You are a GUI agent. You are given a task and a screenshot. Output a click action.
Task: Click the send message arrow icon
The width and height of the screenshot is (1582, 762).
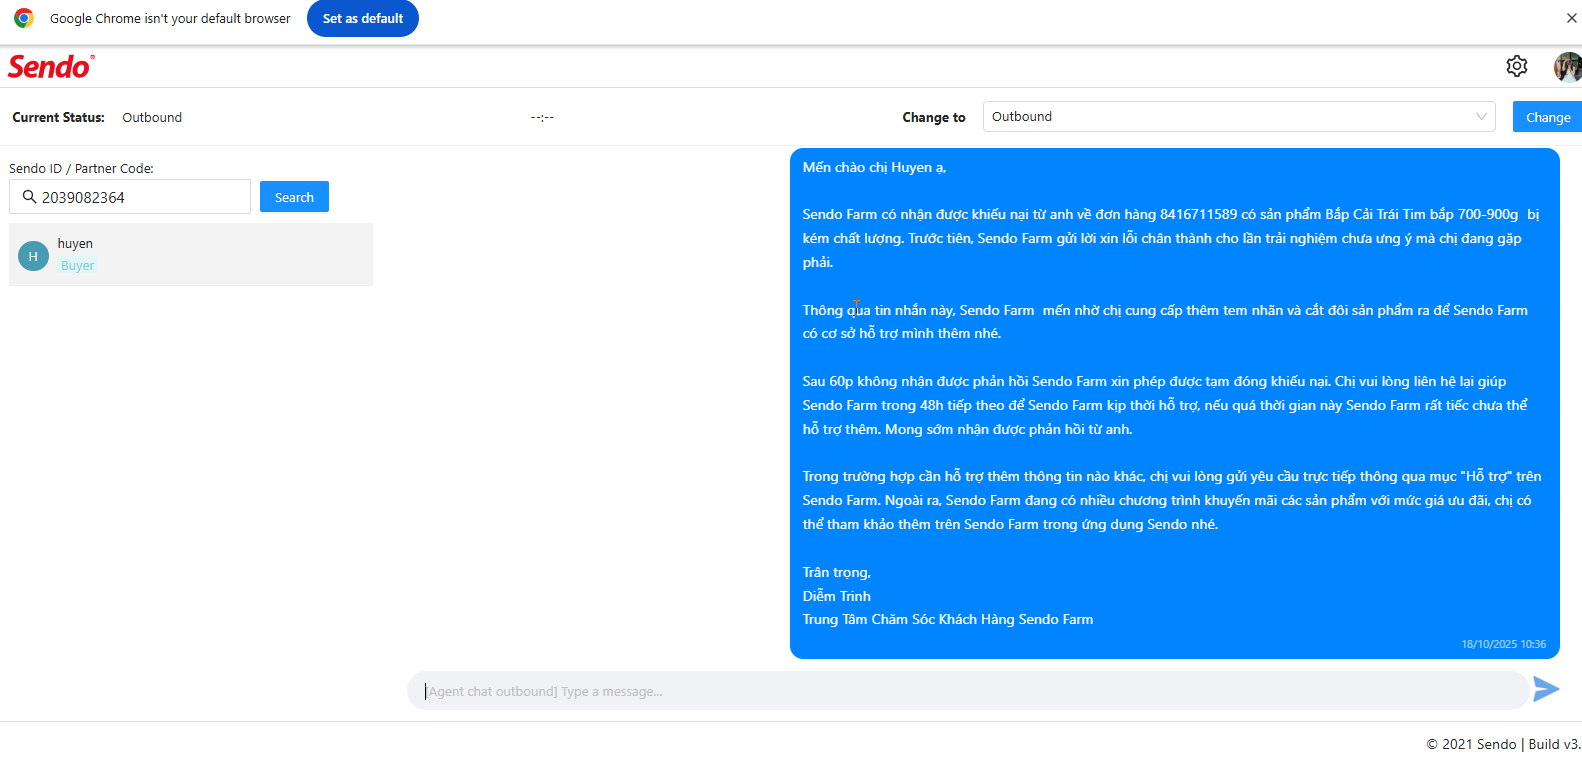(1546, 689)
